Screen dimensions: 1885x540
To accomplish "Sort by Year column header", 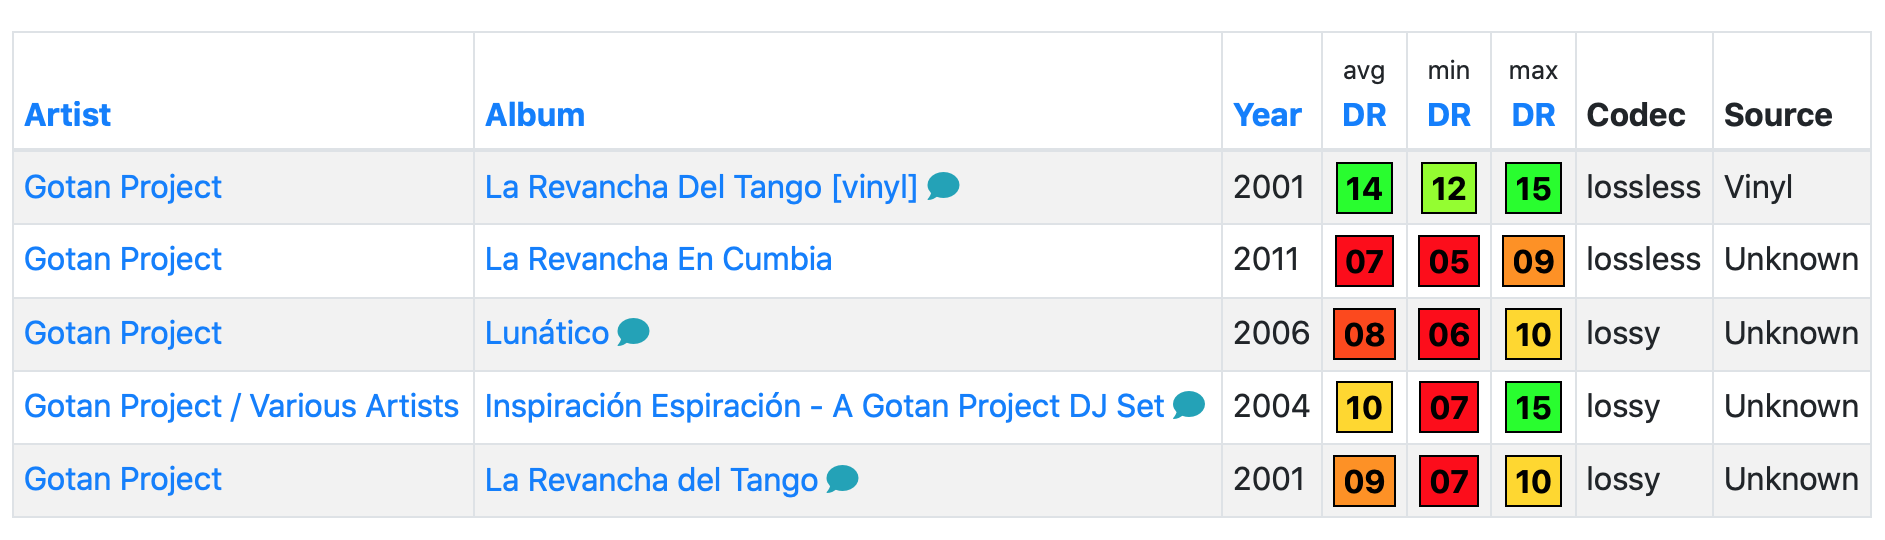I will pyautogui.click(x=1266, y=115).
